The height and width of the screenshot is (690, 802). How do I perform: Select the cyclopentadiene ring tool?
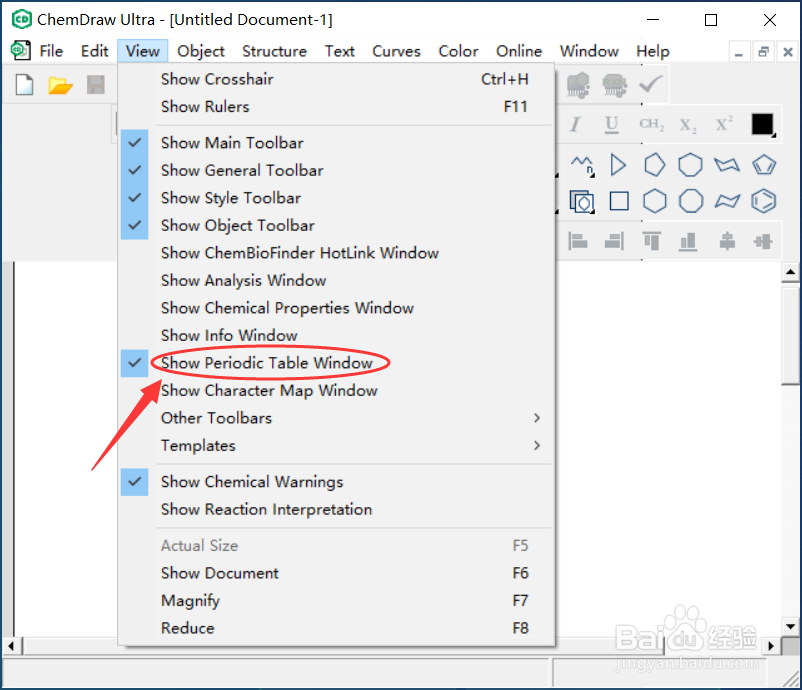coord(764,165)
